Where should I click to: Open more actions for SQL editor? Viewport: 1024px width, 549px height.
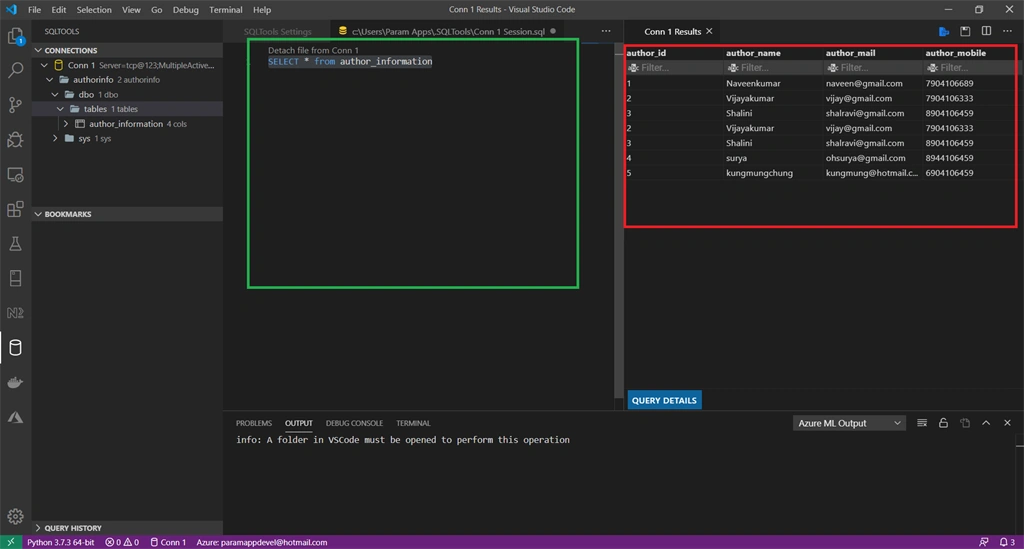pyautogui.click(x=606, y=31)
